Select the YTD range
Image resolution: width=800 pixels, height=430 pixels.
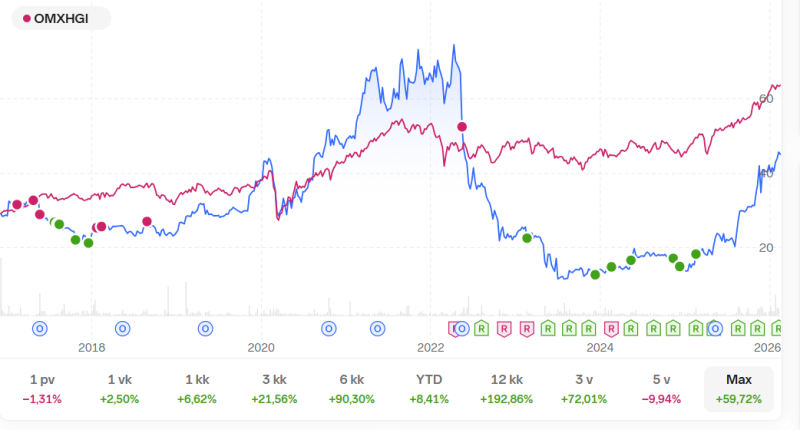point(428,389)
